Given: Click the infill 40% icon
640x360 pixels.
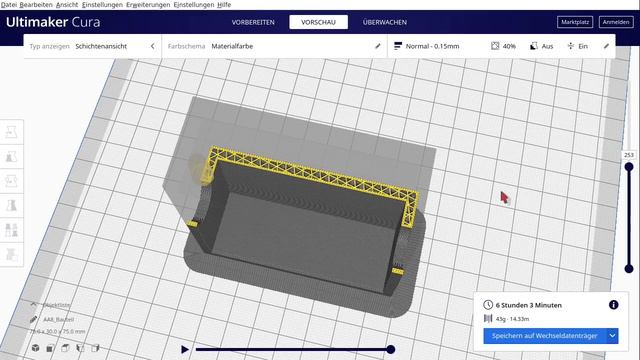Looking at the screenshot, I should coord(495,46).
